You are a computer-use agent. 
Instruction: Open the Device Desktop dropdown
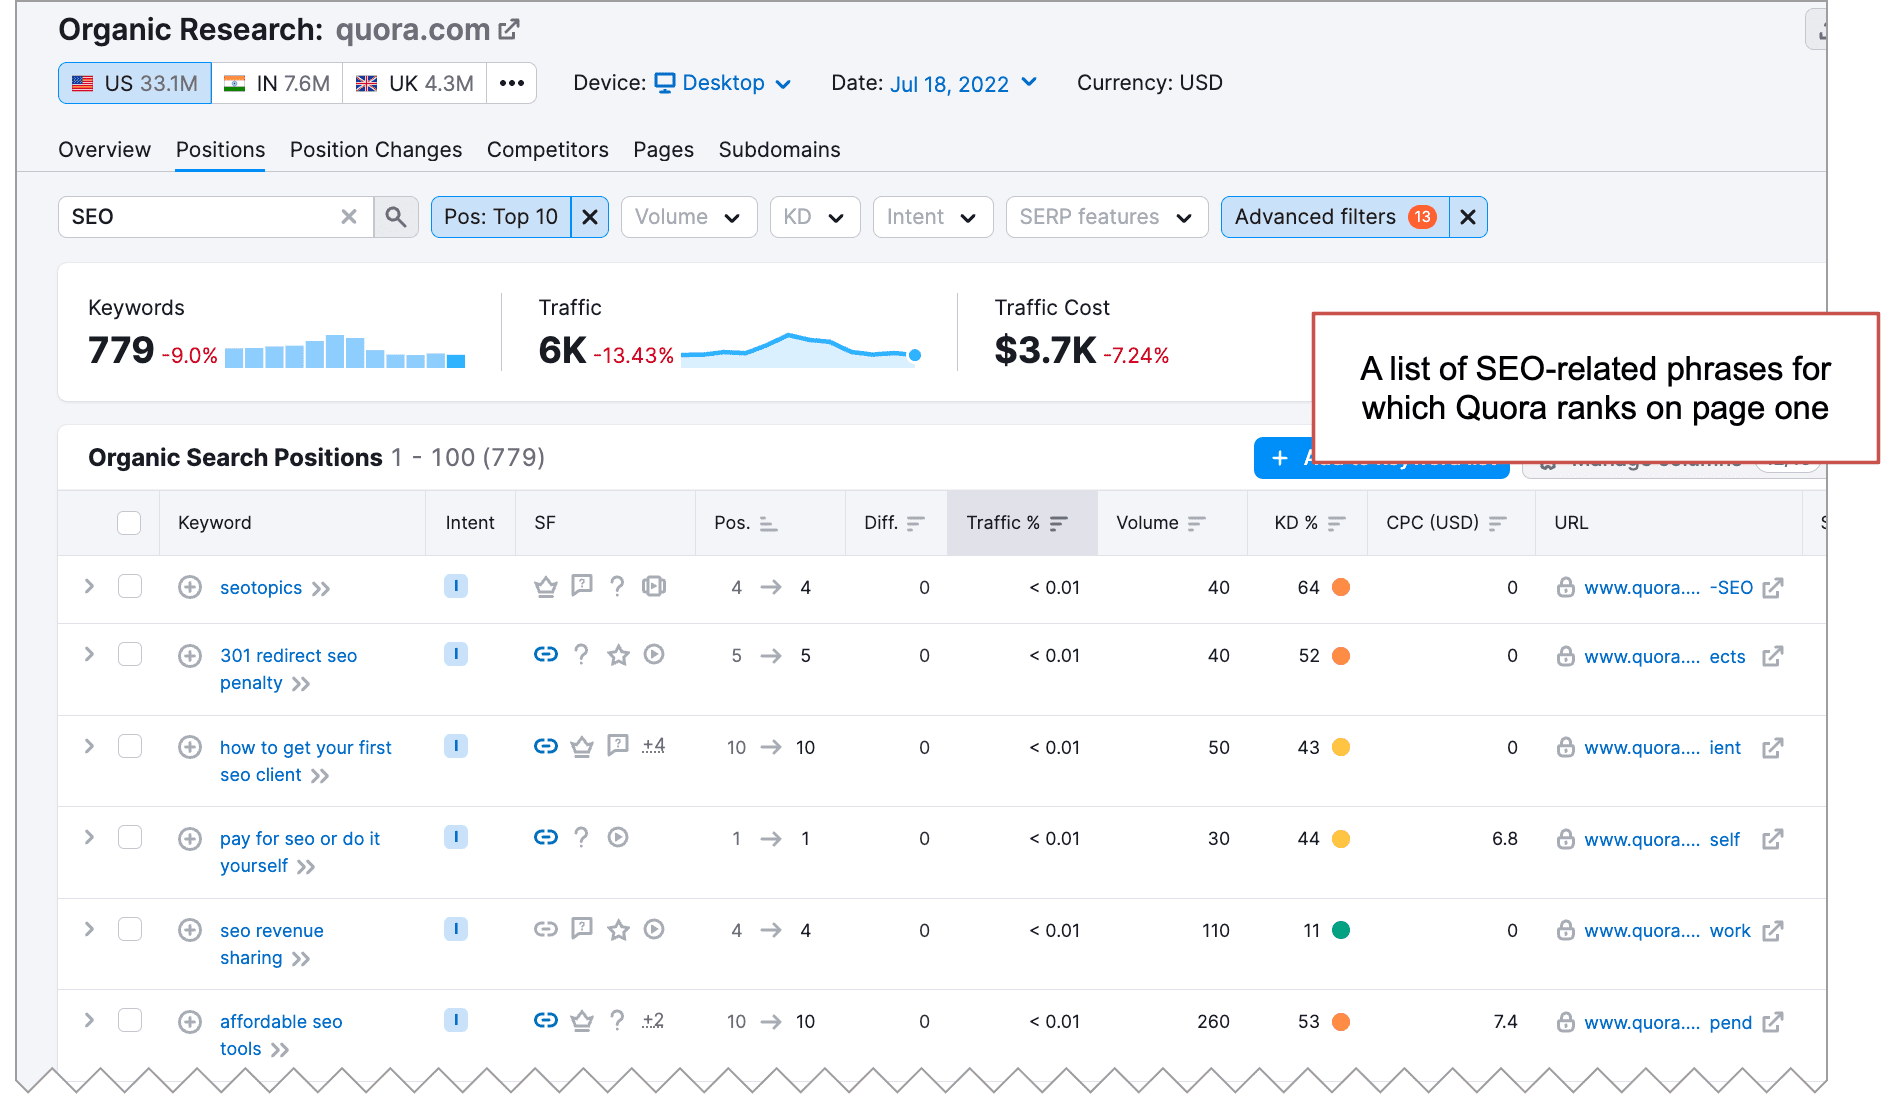point(724,83)
